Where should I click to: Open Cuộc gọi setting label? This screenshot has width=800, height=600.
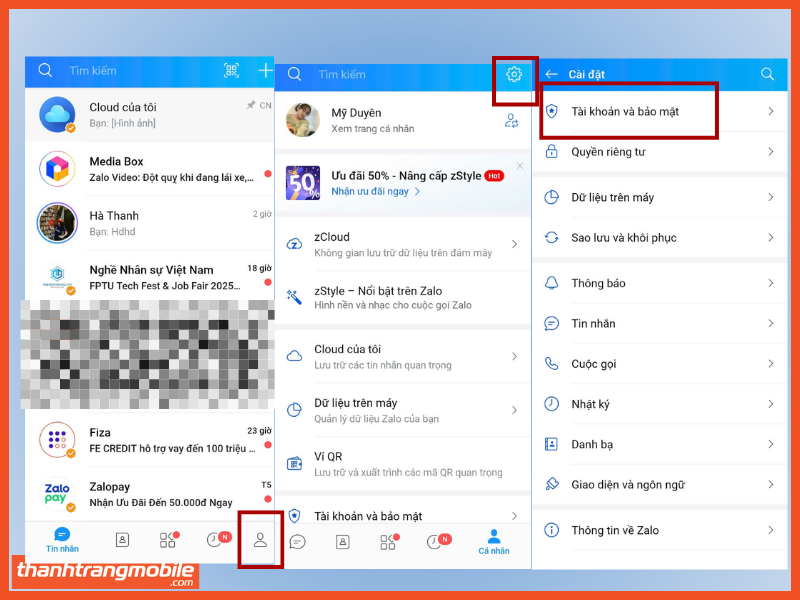click(x=593, y=364)
